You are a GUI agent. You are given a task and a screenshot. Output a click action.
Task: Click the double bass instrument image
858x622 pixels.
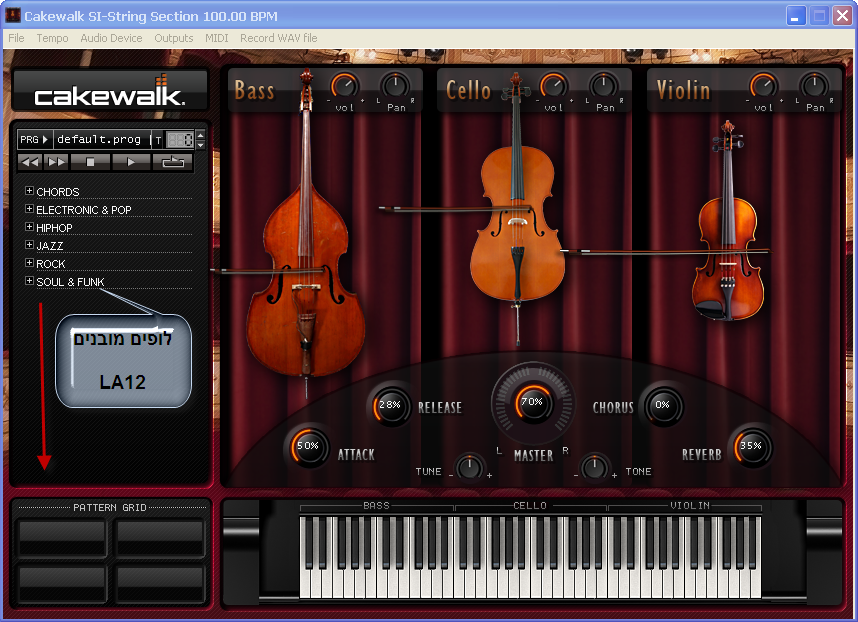pos(305,235)
